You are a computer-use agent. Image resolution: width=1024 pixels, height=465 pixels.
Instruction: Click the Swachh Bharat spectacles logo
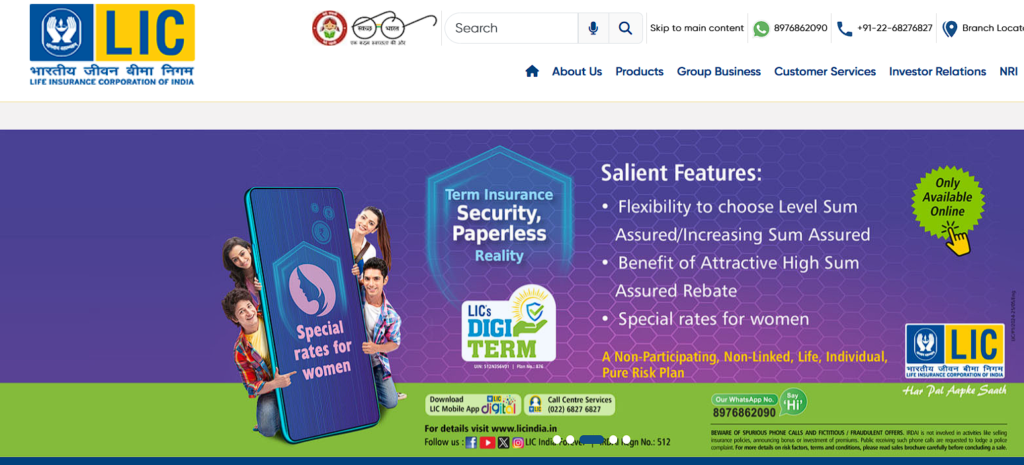[x=394, y=28]
